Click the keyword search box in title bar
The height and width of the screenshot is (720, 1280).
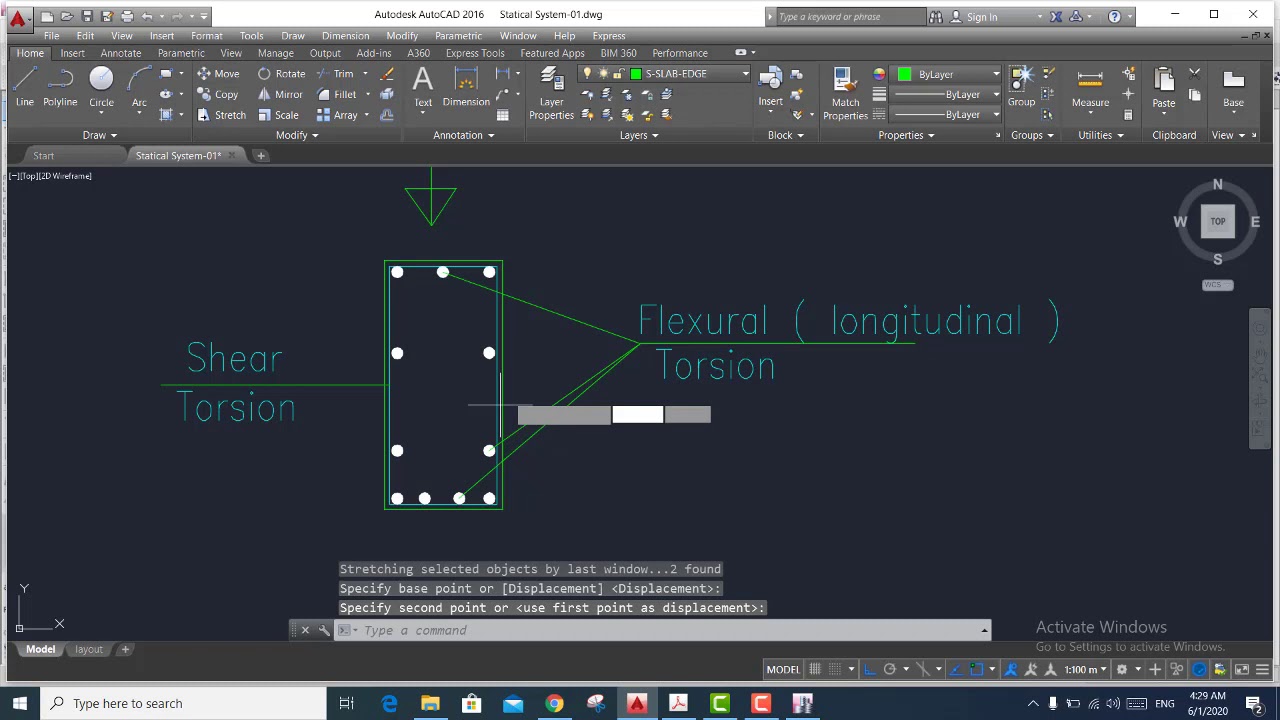(850, 17)
